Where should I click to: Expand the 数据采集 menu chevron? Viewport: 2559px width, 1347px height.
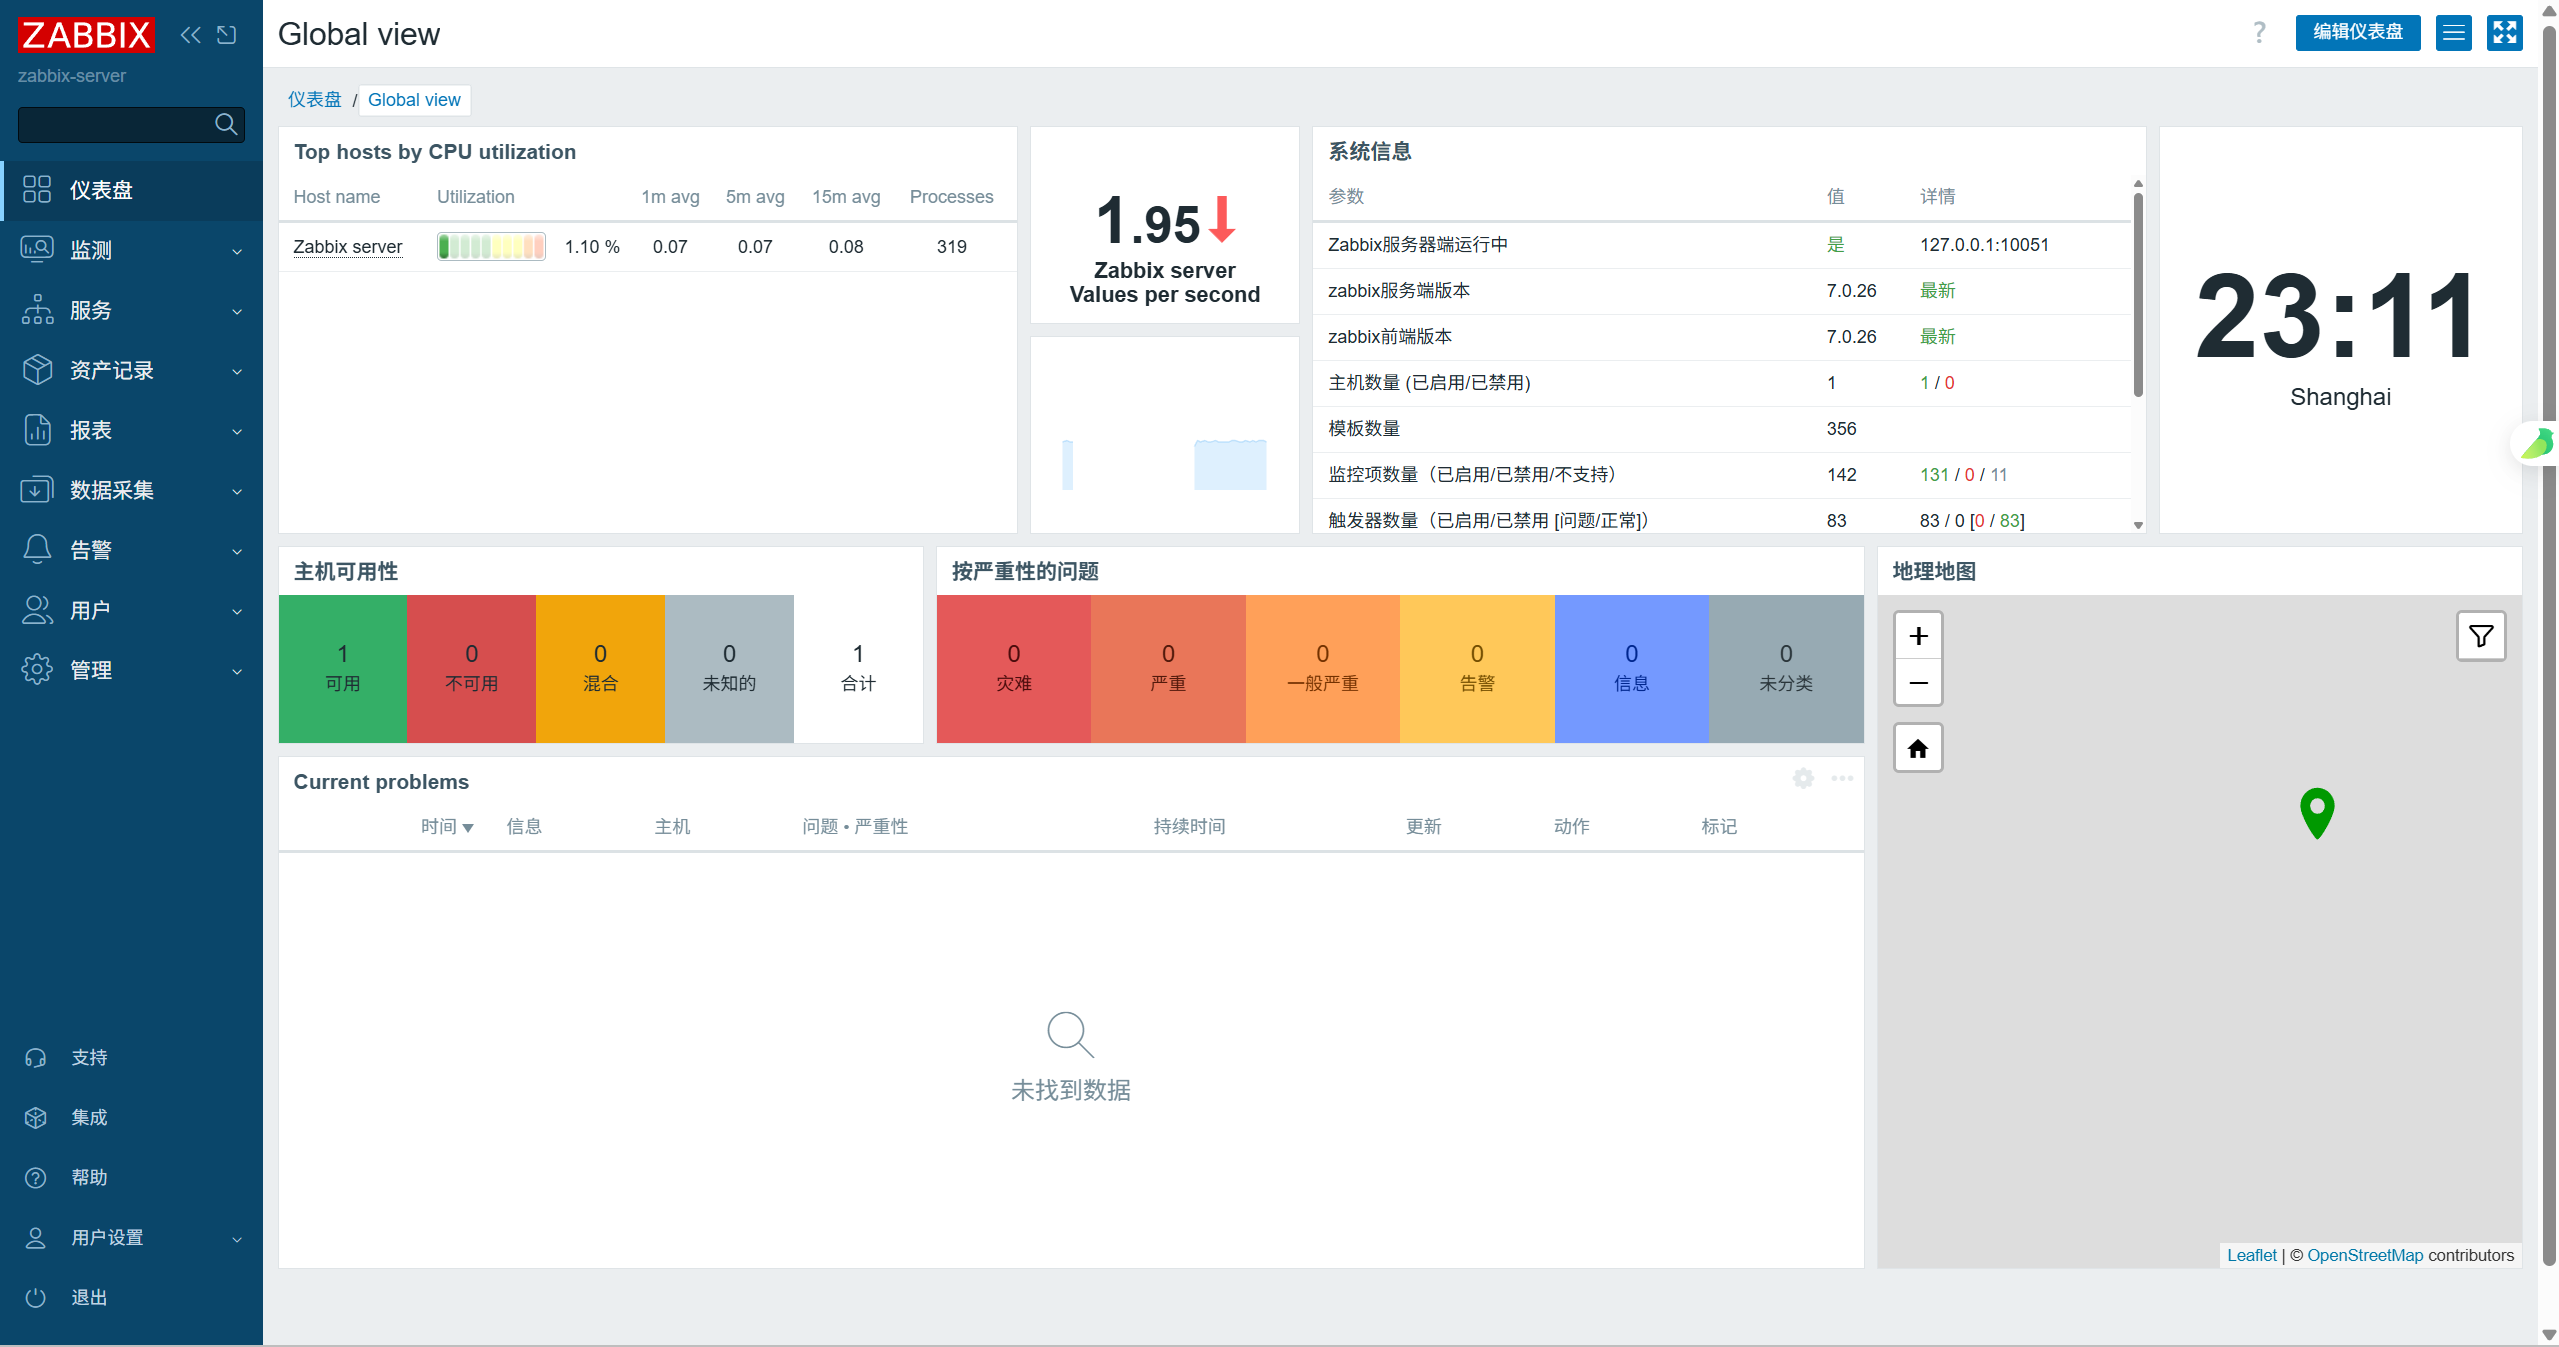click(x=237, y=491)
